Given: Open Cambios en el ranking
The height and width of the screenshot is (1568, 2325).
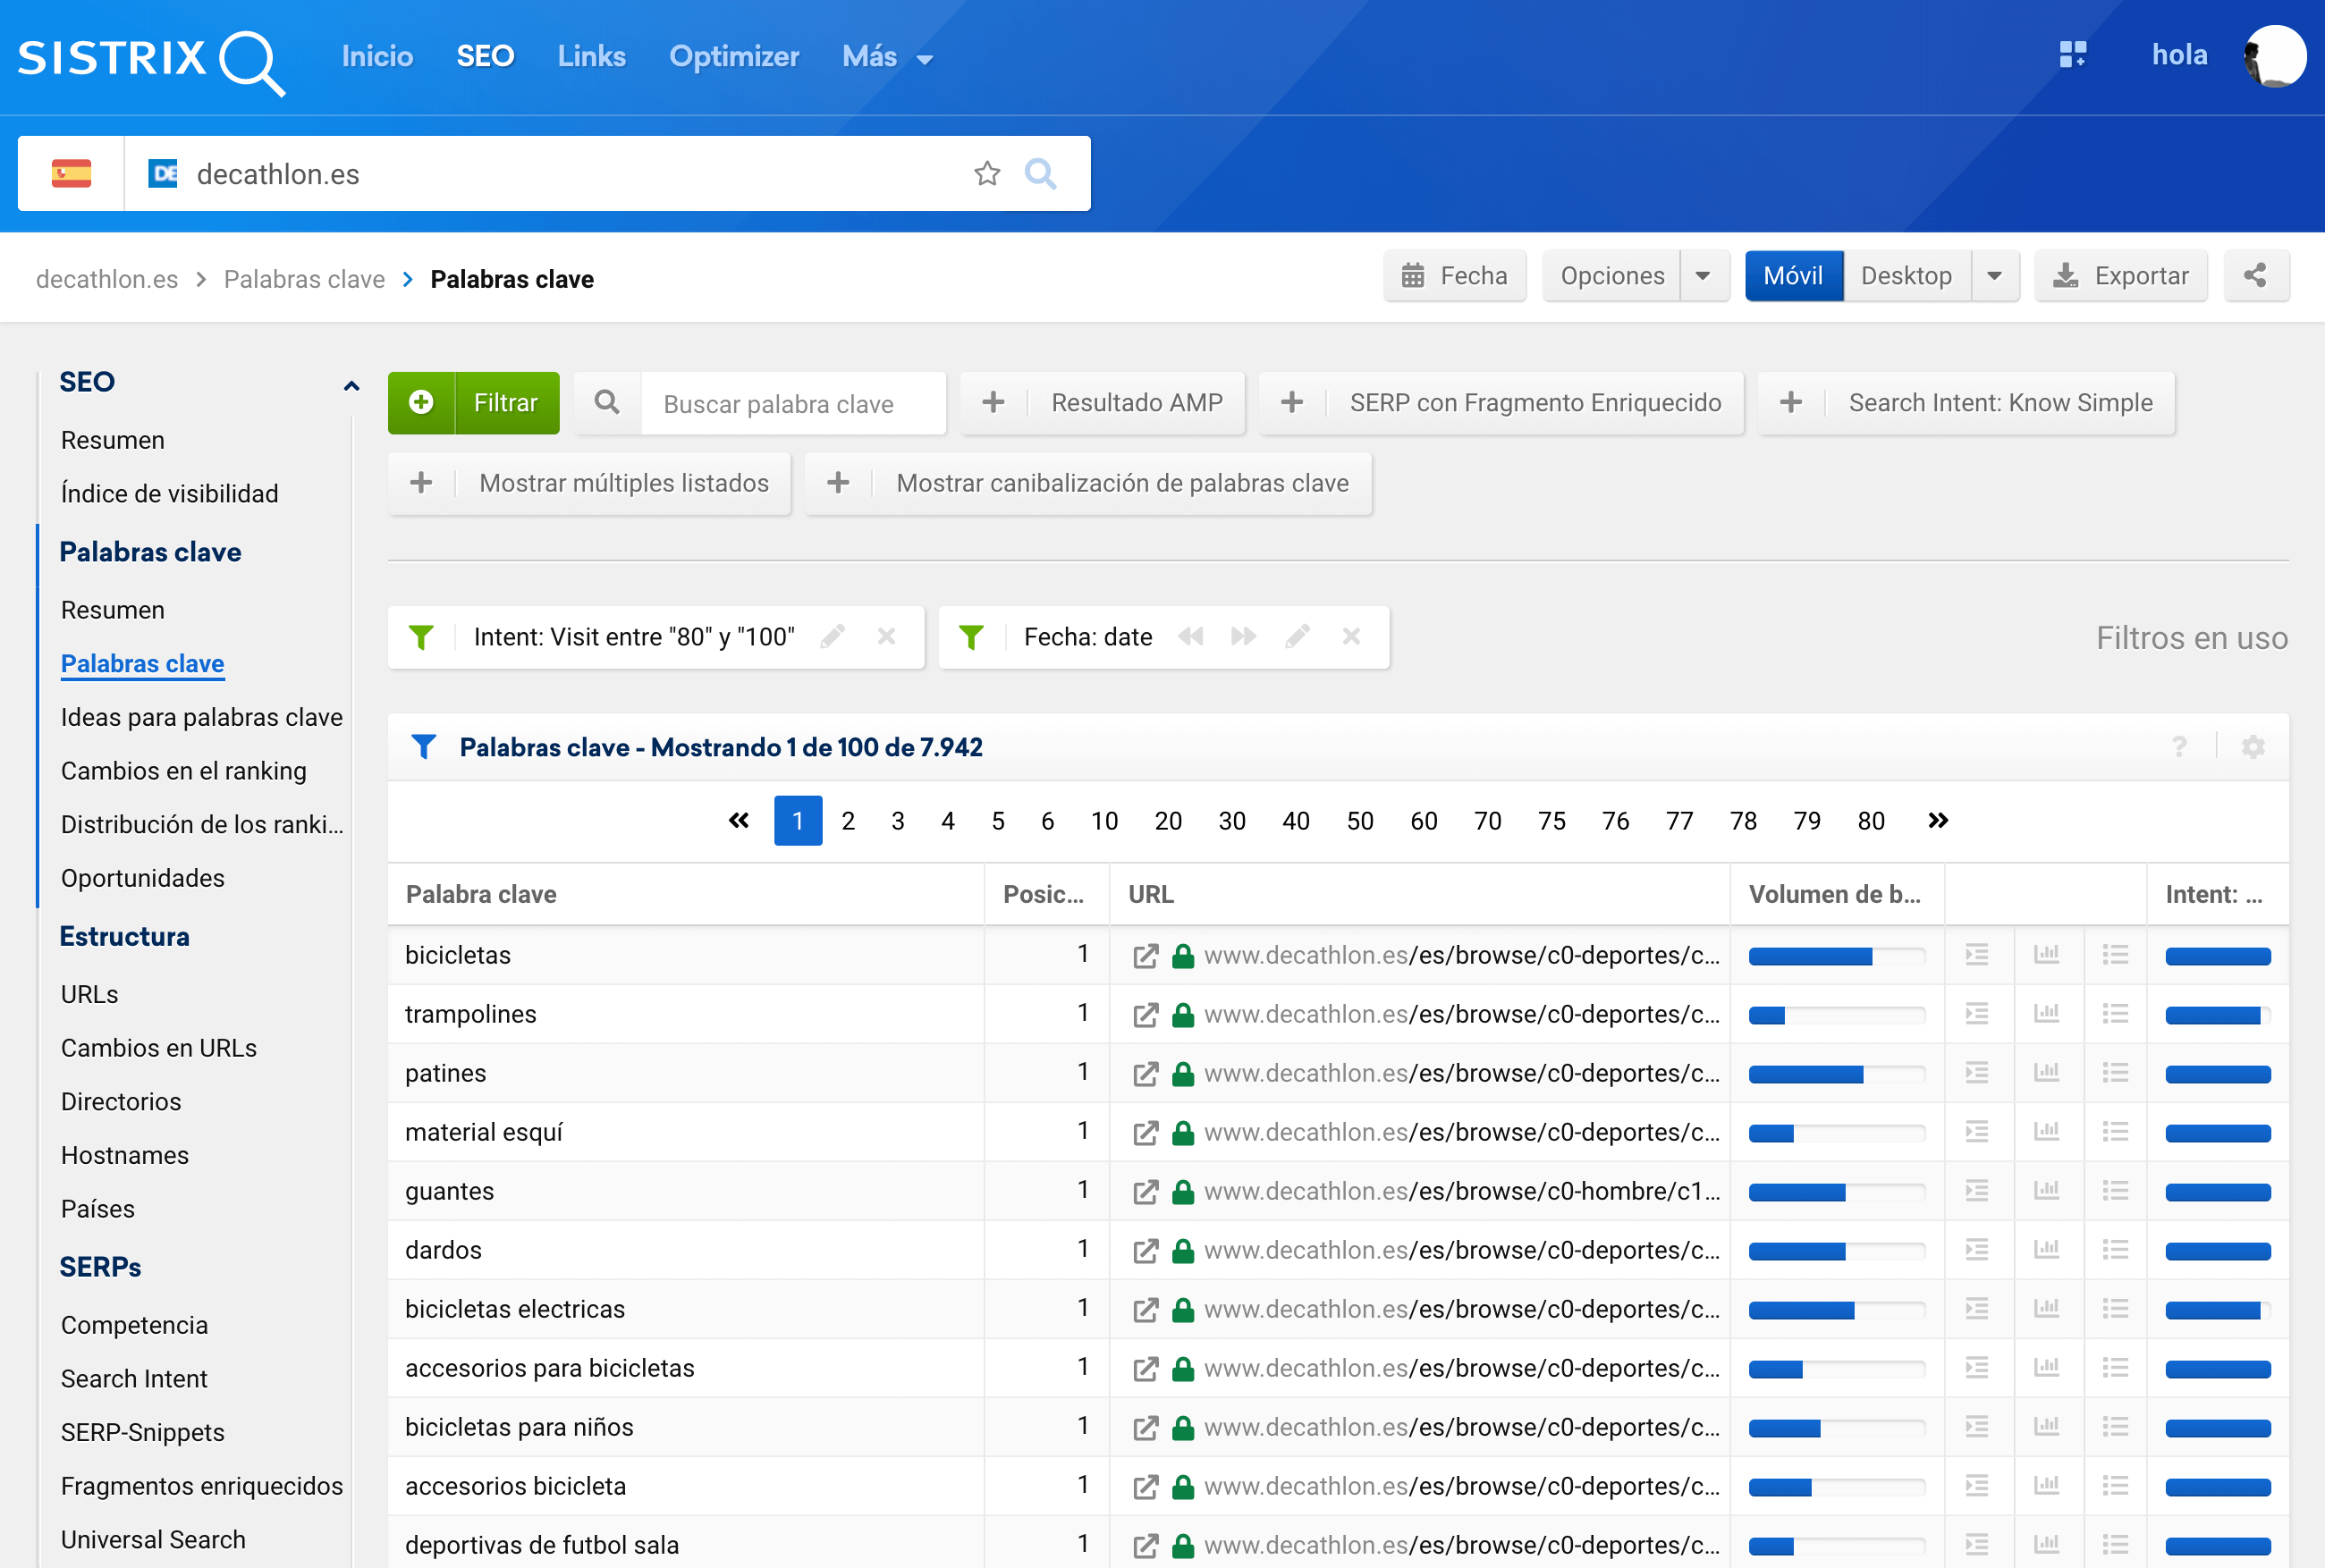Looking at the screenshot, I should point(183,771).
